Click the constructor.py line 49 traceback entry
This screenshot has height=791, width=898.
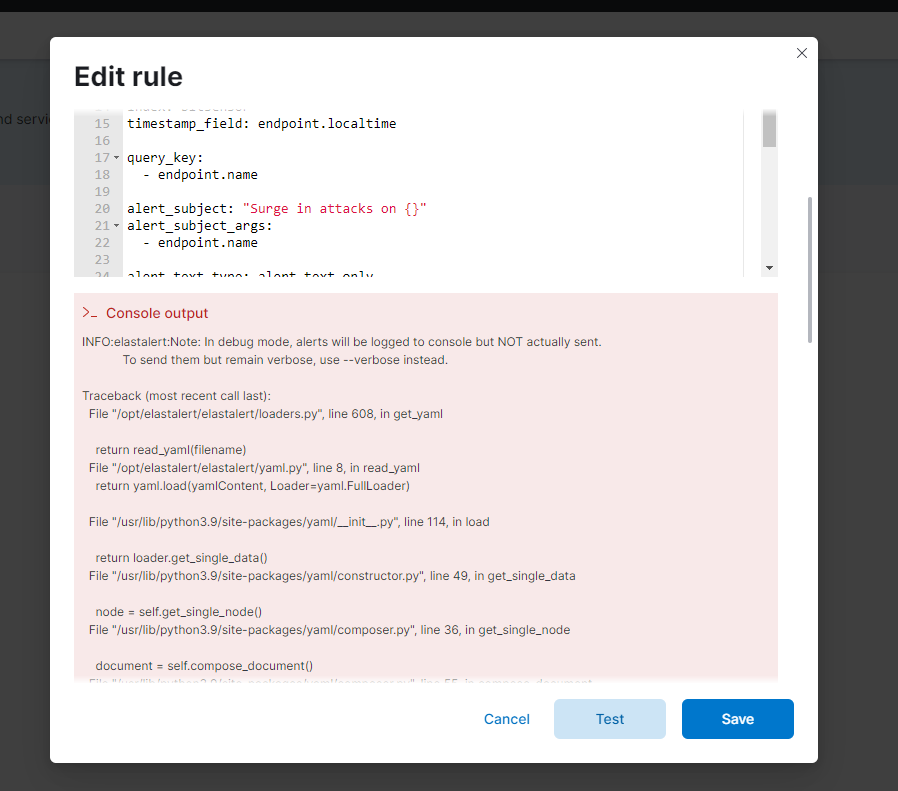pyautogui.click(x=332, y=576)
